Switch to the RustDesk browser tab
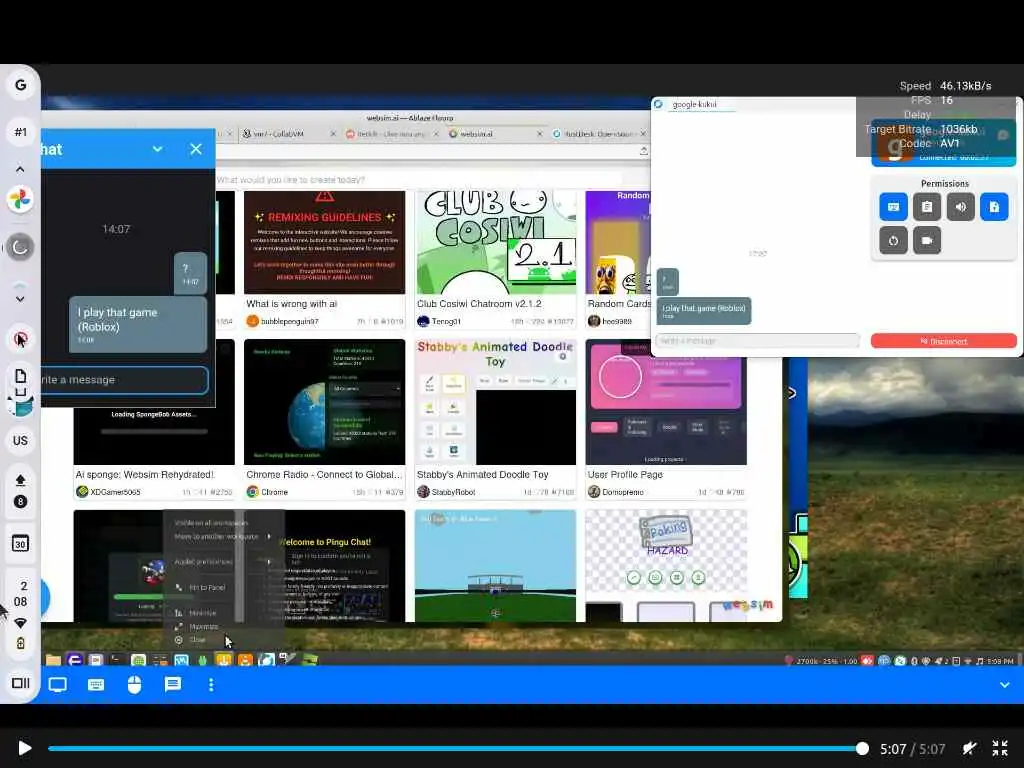 599,134
